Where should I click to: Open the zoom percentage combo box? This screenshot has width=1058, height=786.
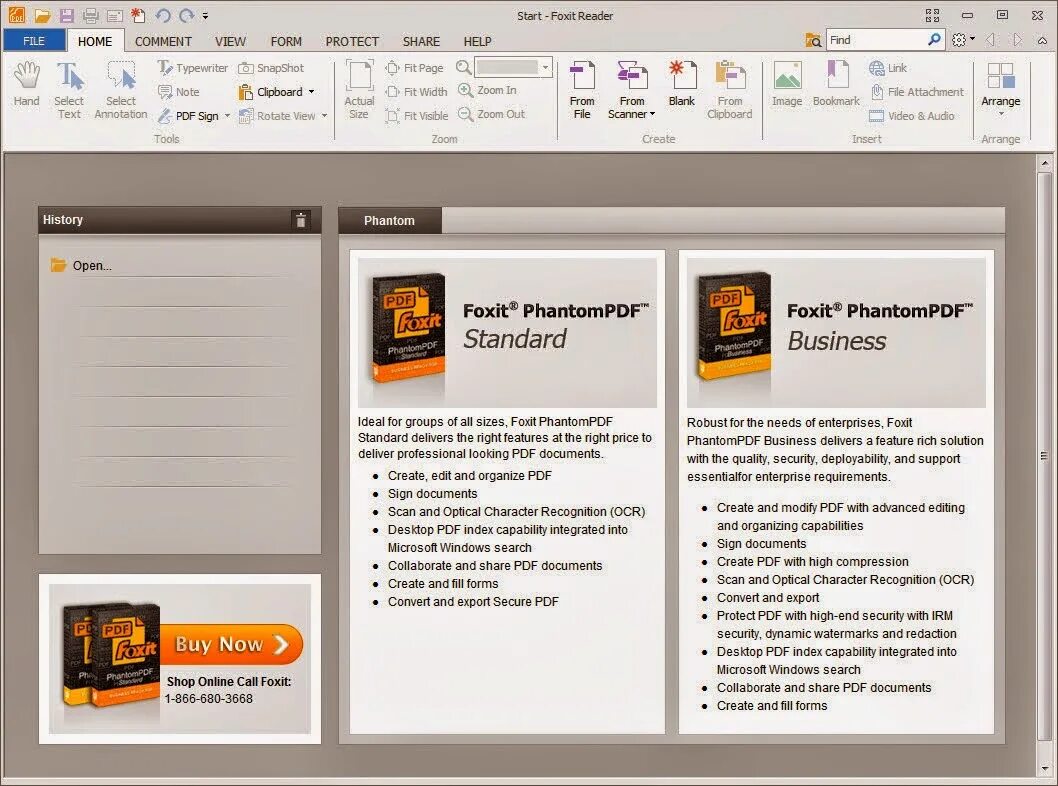(513, 67)
